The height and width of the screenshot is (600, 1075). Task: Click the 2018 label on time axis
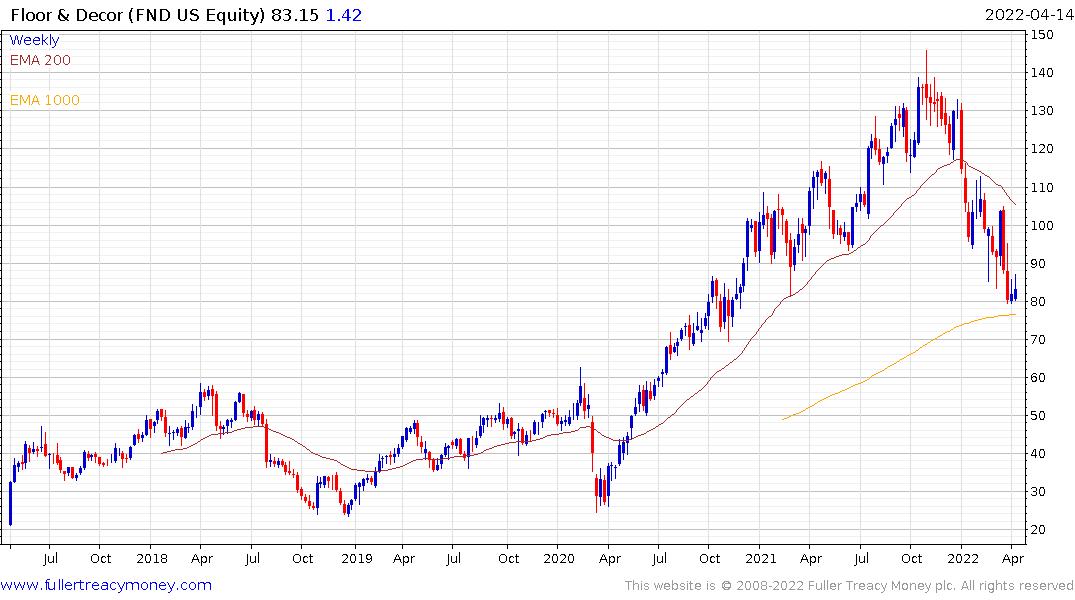pos(152,558)
